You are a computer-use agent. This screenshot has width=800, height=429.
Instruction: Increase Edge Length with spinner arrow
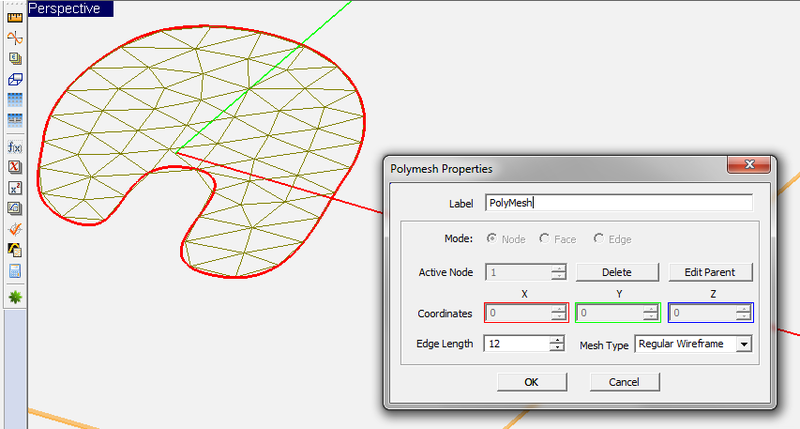[x=557, y=340]
